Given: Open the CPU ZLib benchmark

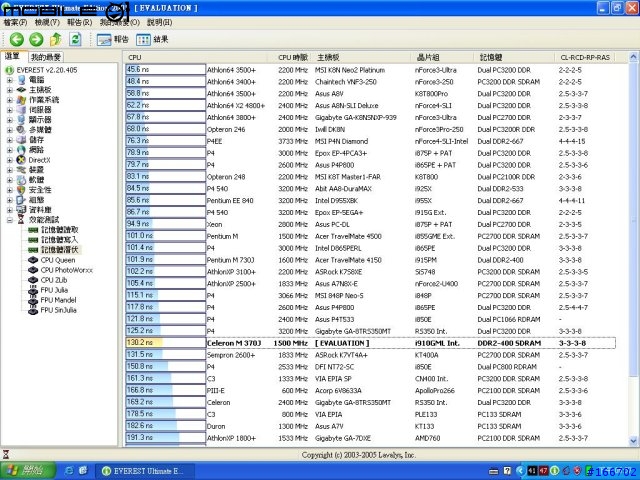Looking at the screenshot, I should [53, 280].
